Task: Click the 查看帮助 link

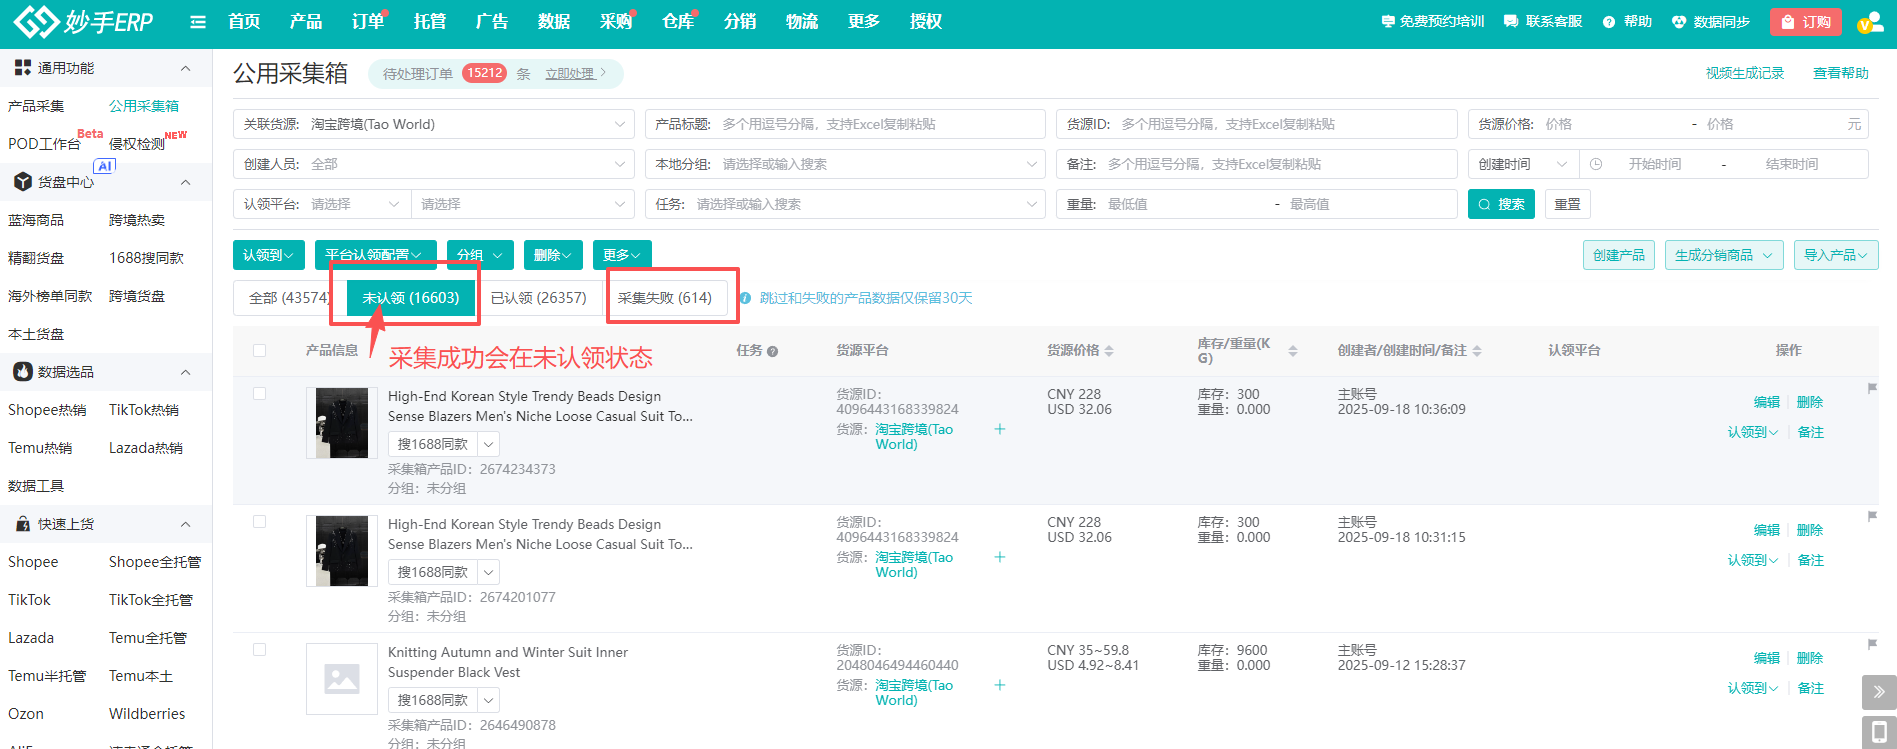Action: tap(1841, 73)
